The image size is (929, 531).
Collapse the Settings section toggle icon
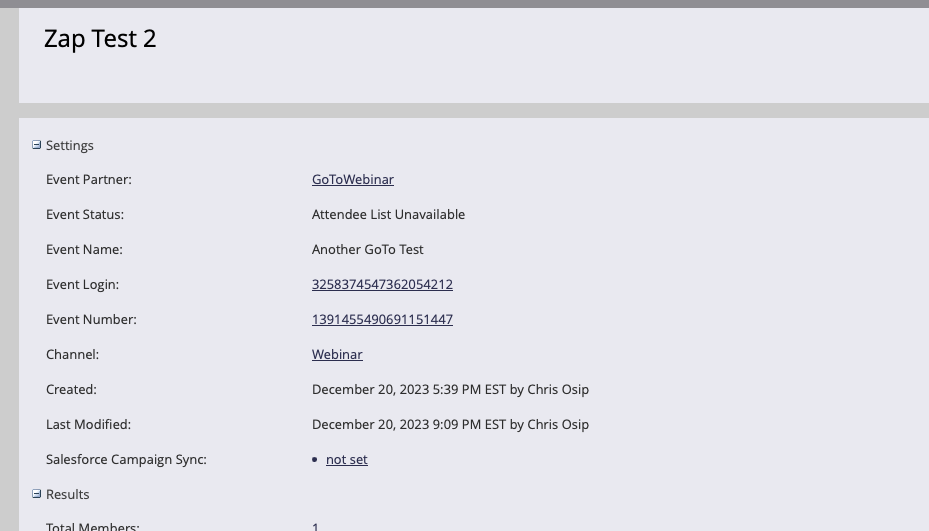37,145
